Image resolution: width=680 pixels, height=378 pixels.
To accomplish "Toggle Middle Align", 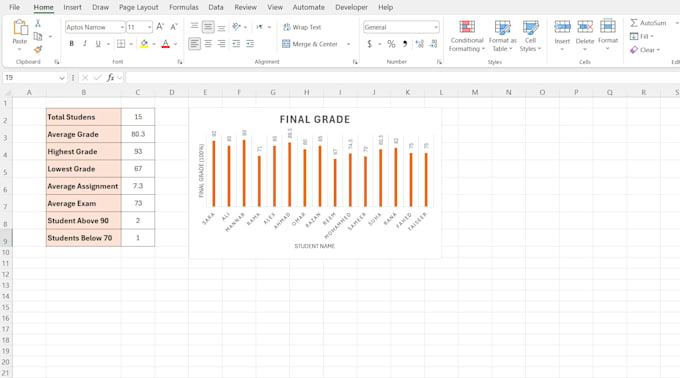I will (208, 27).
